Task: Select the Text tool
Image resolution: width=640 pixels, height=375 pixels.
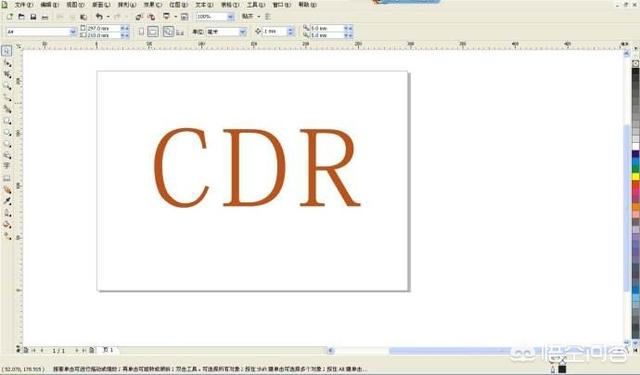Action: point(7,166)
